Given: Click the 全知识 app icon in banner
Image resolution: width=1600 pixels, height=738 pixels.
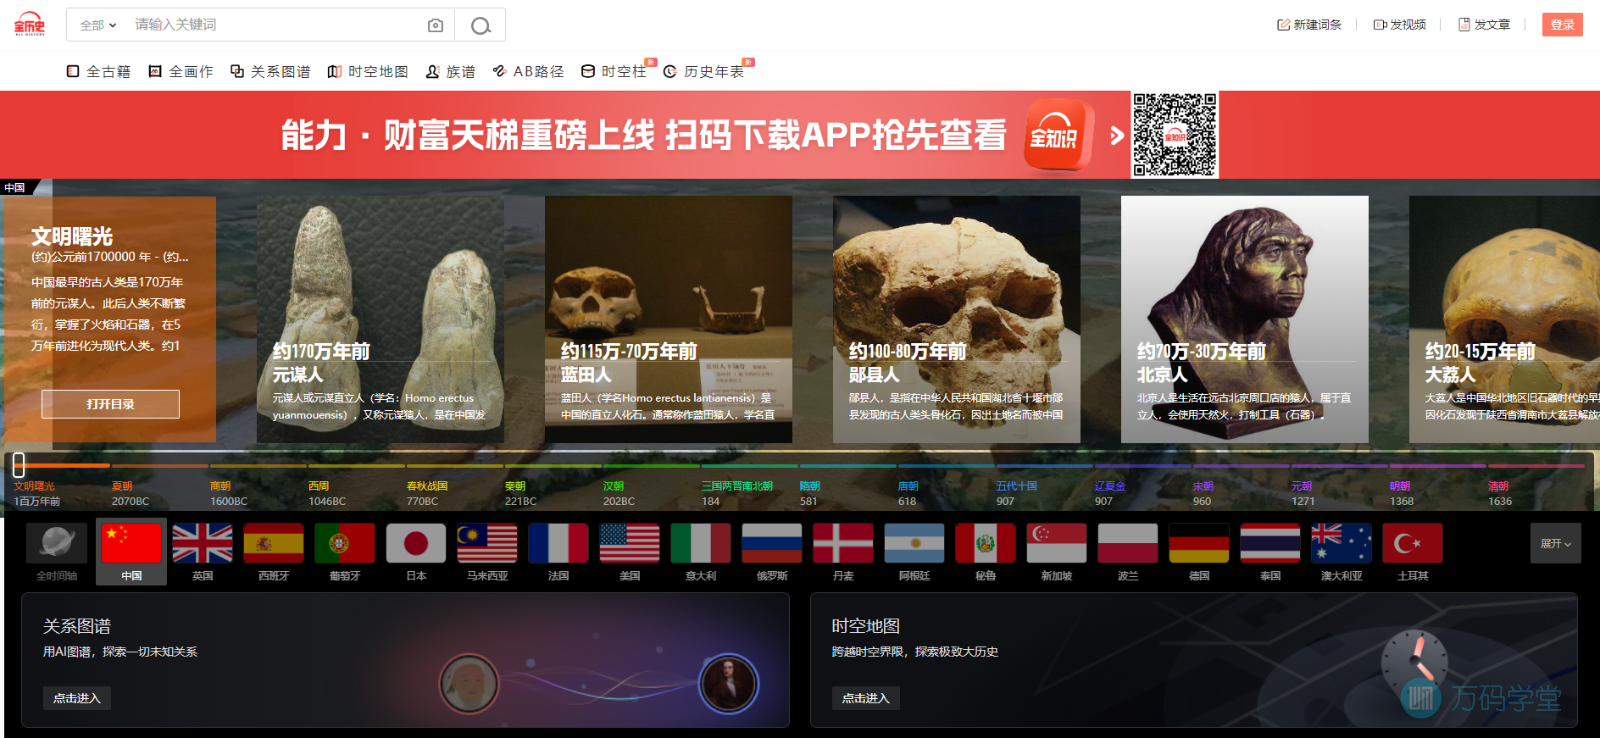Looking at the screenshot, I should tap(1059, 135).
